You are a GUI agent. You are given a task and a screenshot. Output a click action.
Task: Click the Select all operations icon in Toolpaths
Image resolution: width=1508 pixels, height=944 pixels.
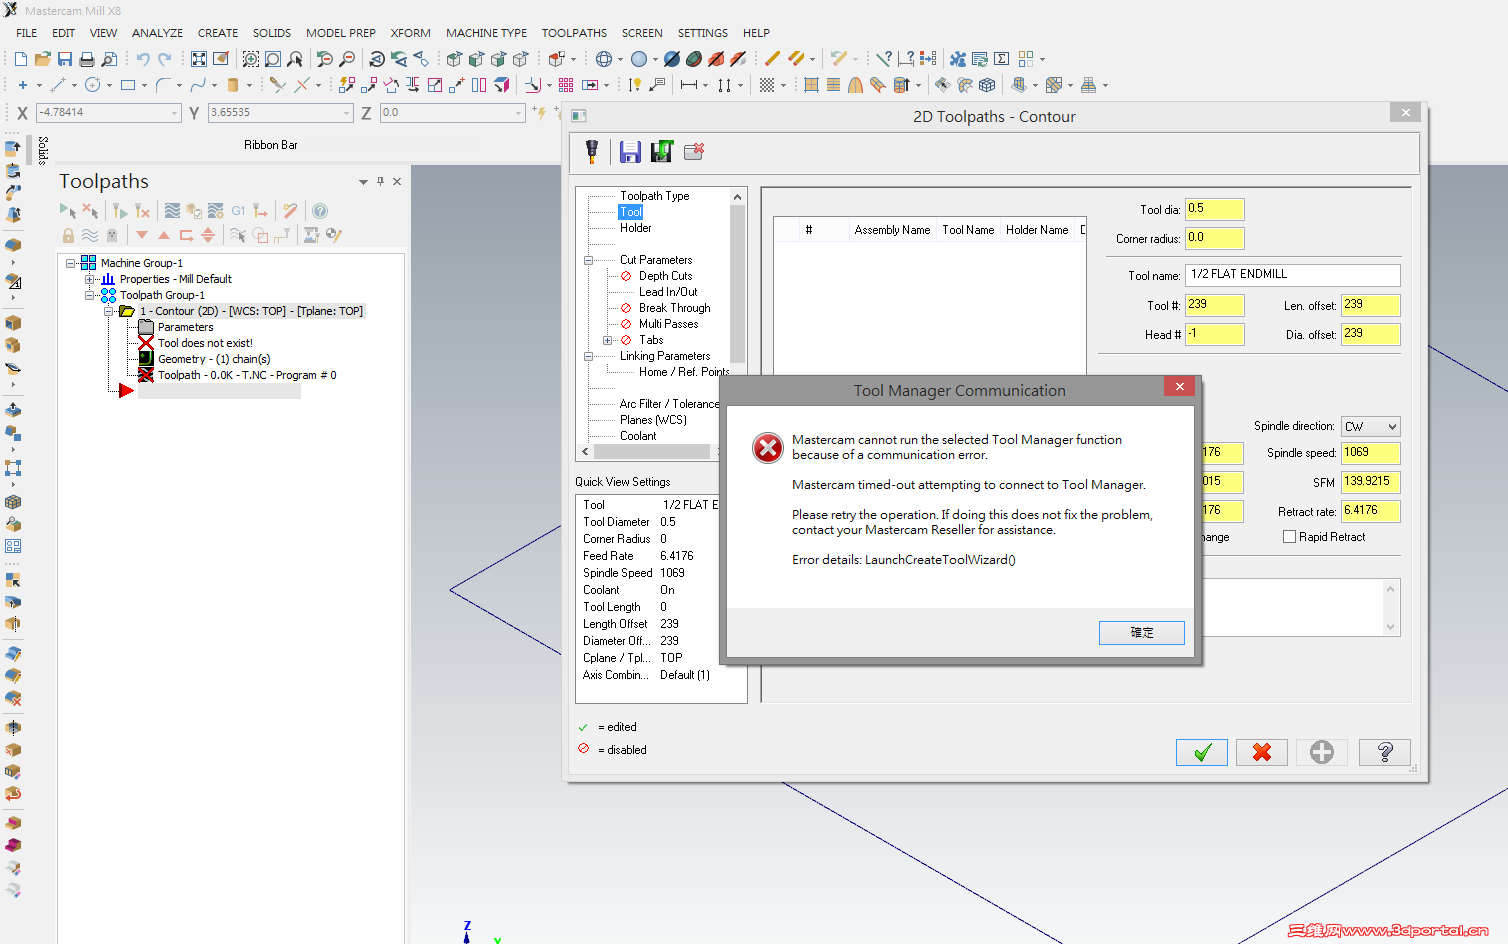(x=67, y=211)
